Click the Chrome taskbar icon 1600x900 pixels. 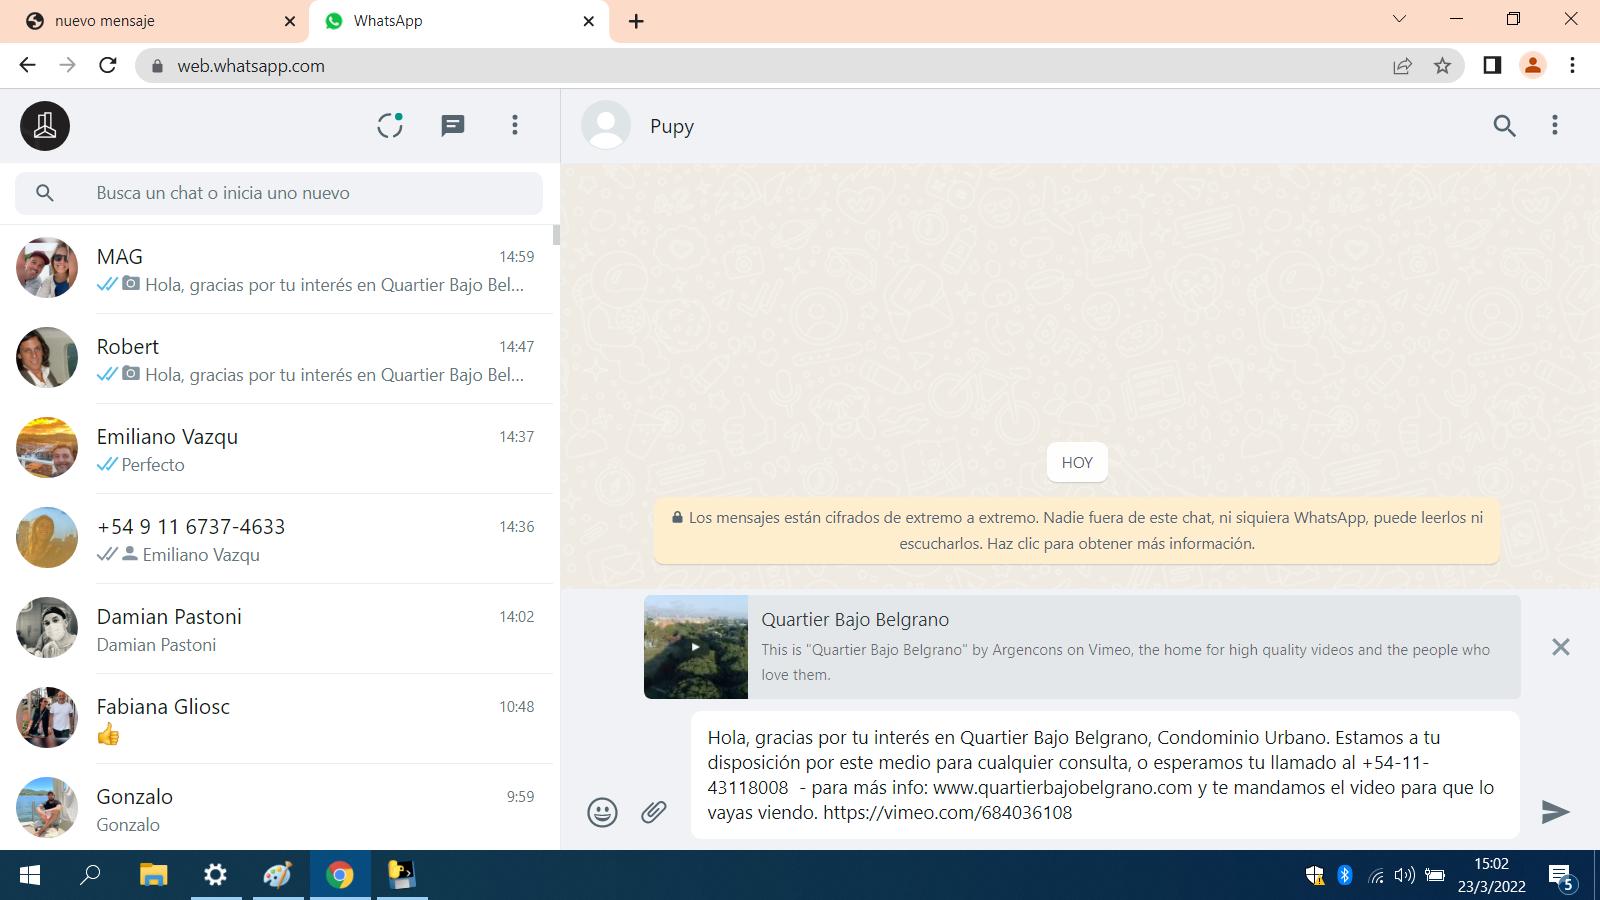coord(340,875)
